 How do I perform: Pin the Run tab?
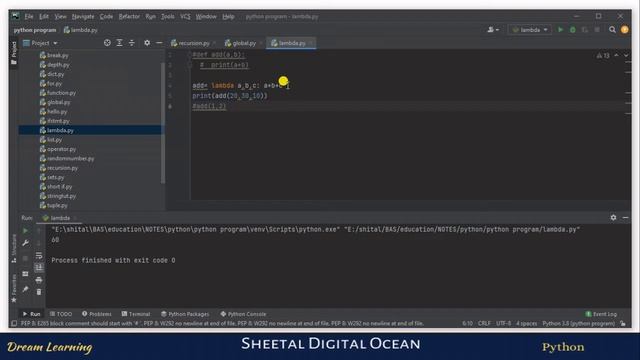[x=25, y=289]
